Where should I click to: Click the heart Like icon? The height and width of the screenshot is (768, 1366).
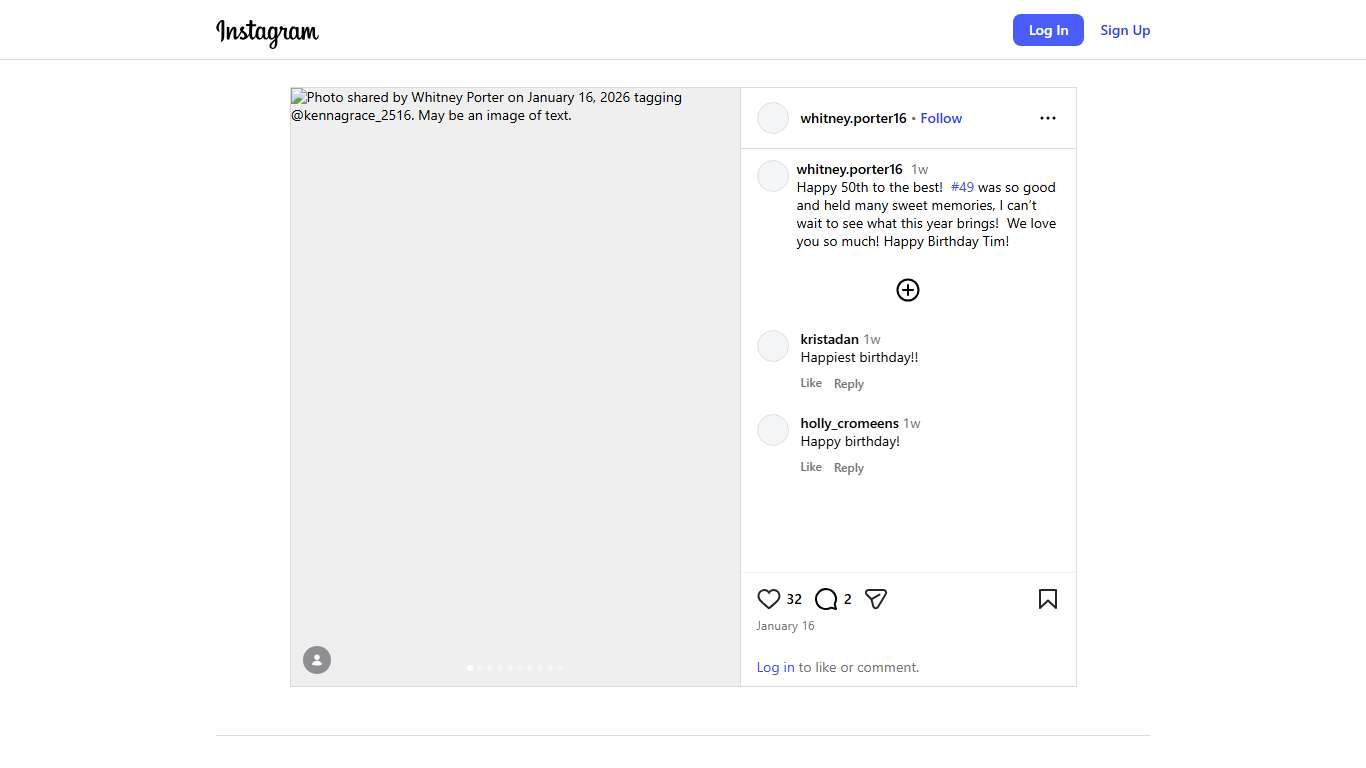point(768,599)
